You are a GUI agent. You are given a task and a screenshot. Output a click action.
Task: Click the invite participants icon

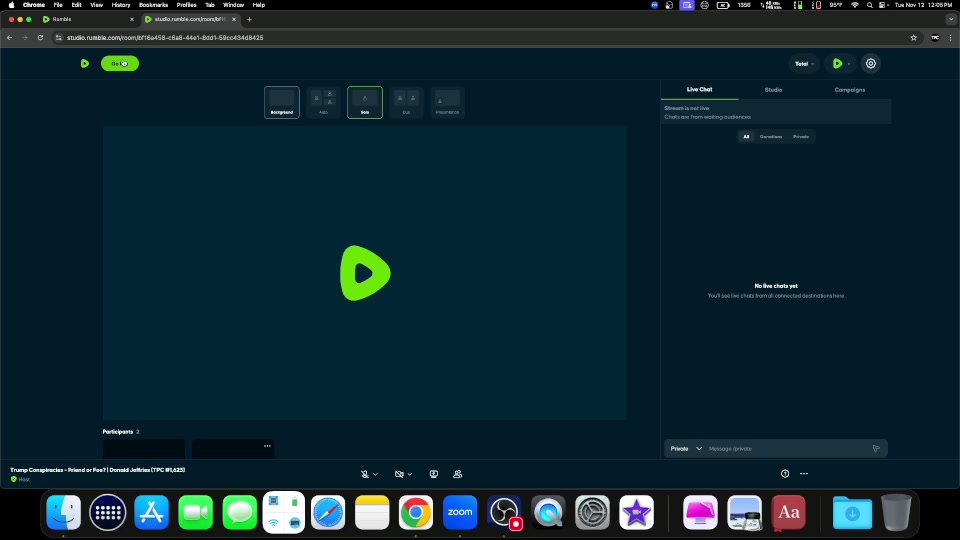(457, 474)
